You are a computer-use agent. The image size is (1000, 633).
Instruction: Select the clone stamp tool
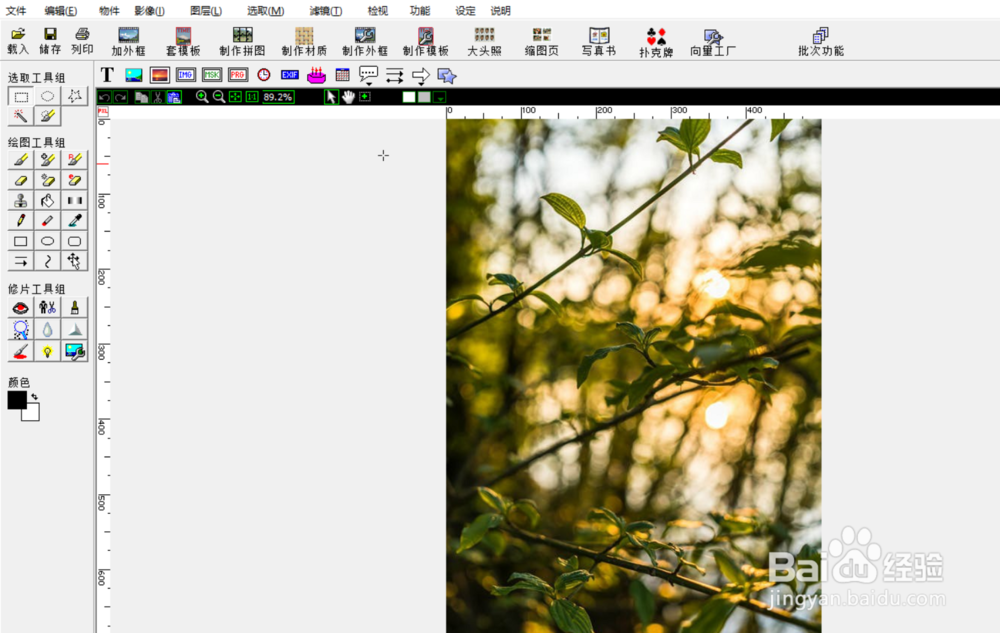click(x=21, y=201)
